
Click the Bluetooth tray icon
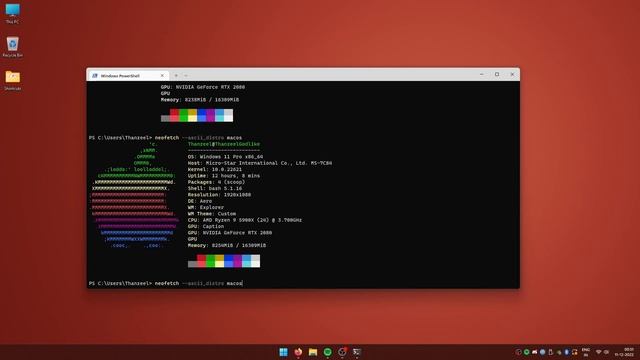pyautogui.click(x=567, y=352)
